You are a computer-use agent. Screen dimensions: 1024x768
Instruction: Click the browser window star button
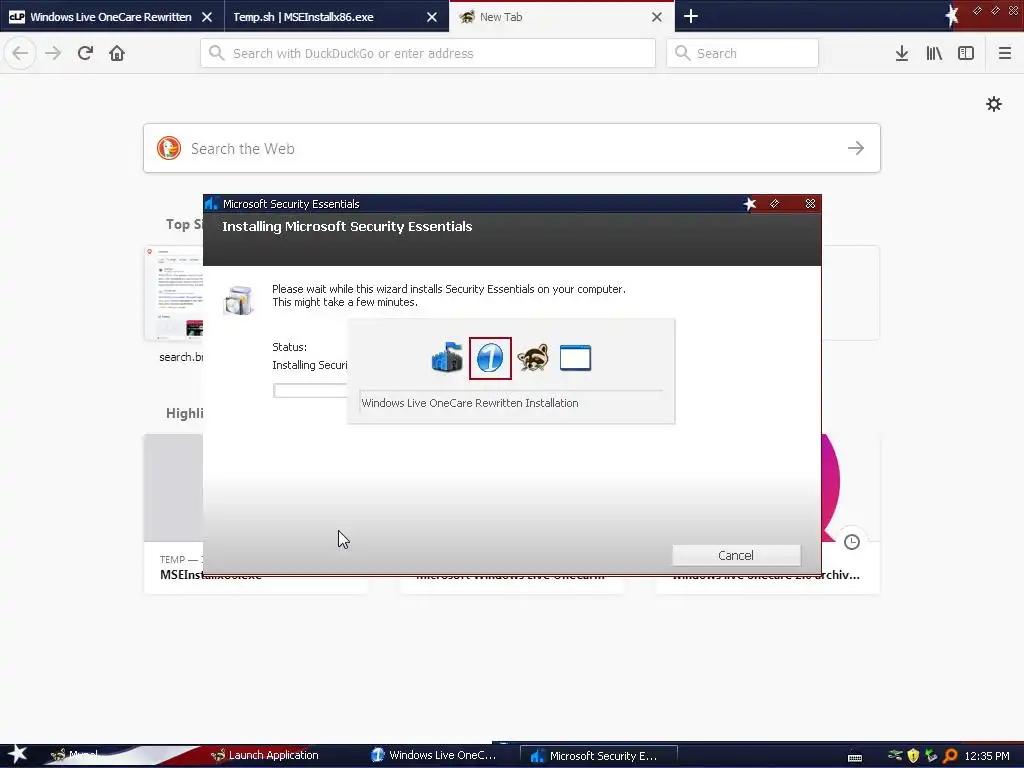(x=952, y=14)
